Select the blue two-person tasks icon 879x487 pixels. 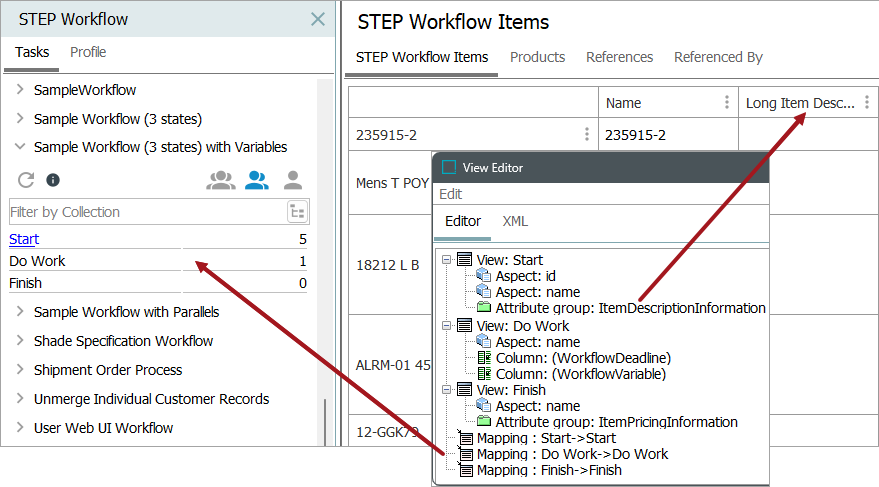pyautogui.click(x=257, y=180)
